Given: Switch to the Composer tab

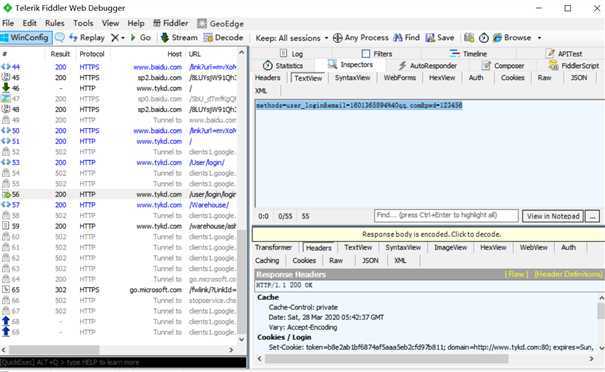Looking at the screenshot, I should (503, 66).
